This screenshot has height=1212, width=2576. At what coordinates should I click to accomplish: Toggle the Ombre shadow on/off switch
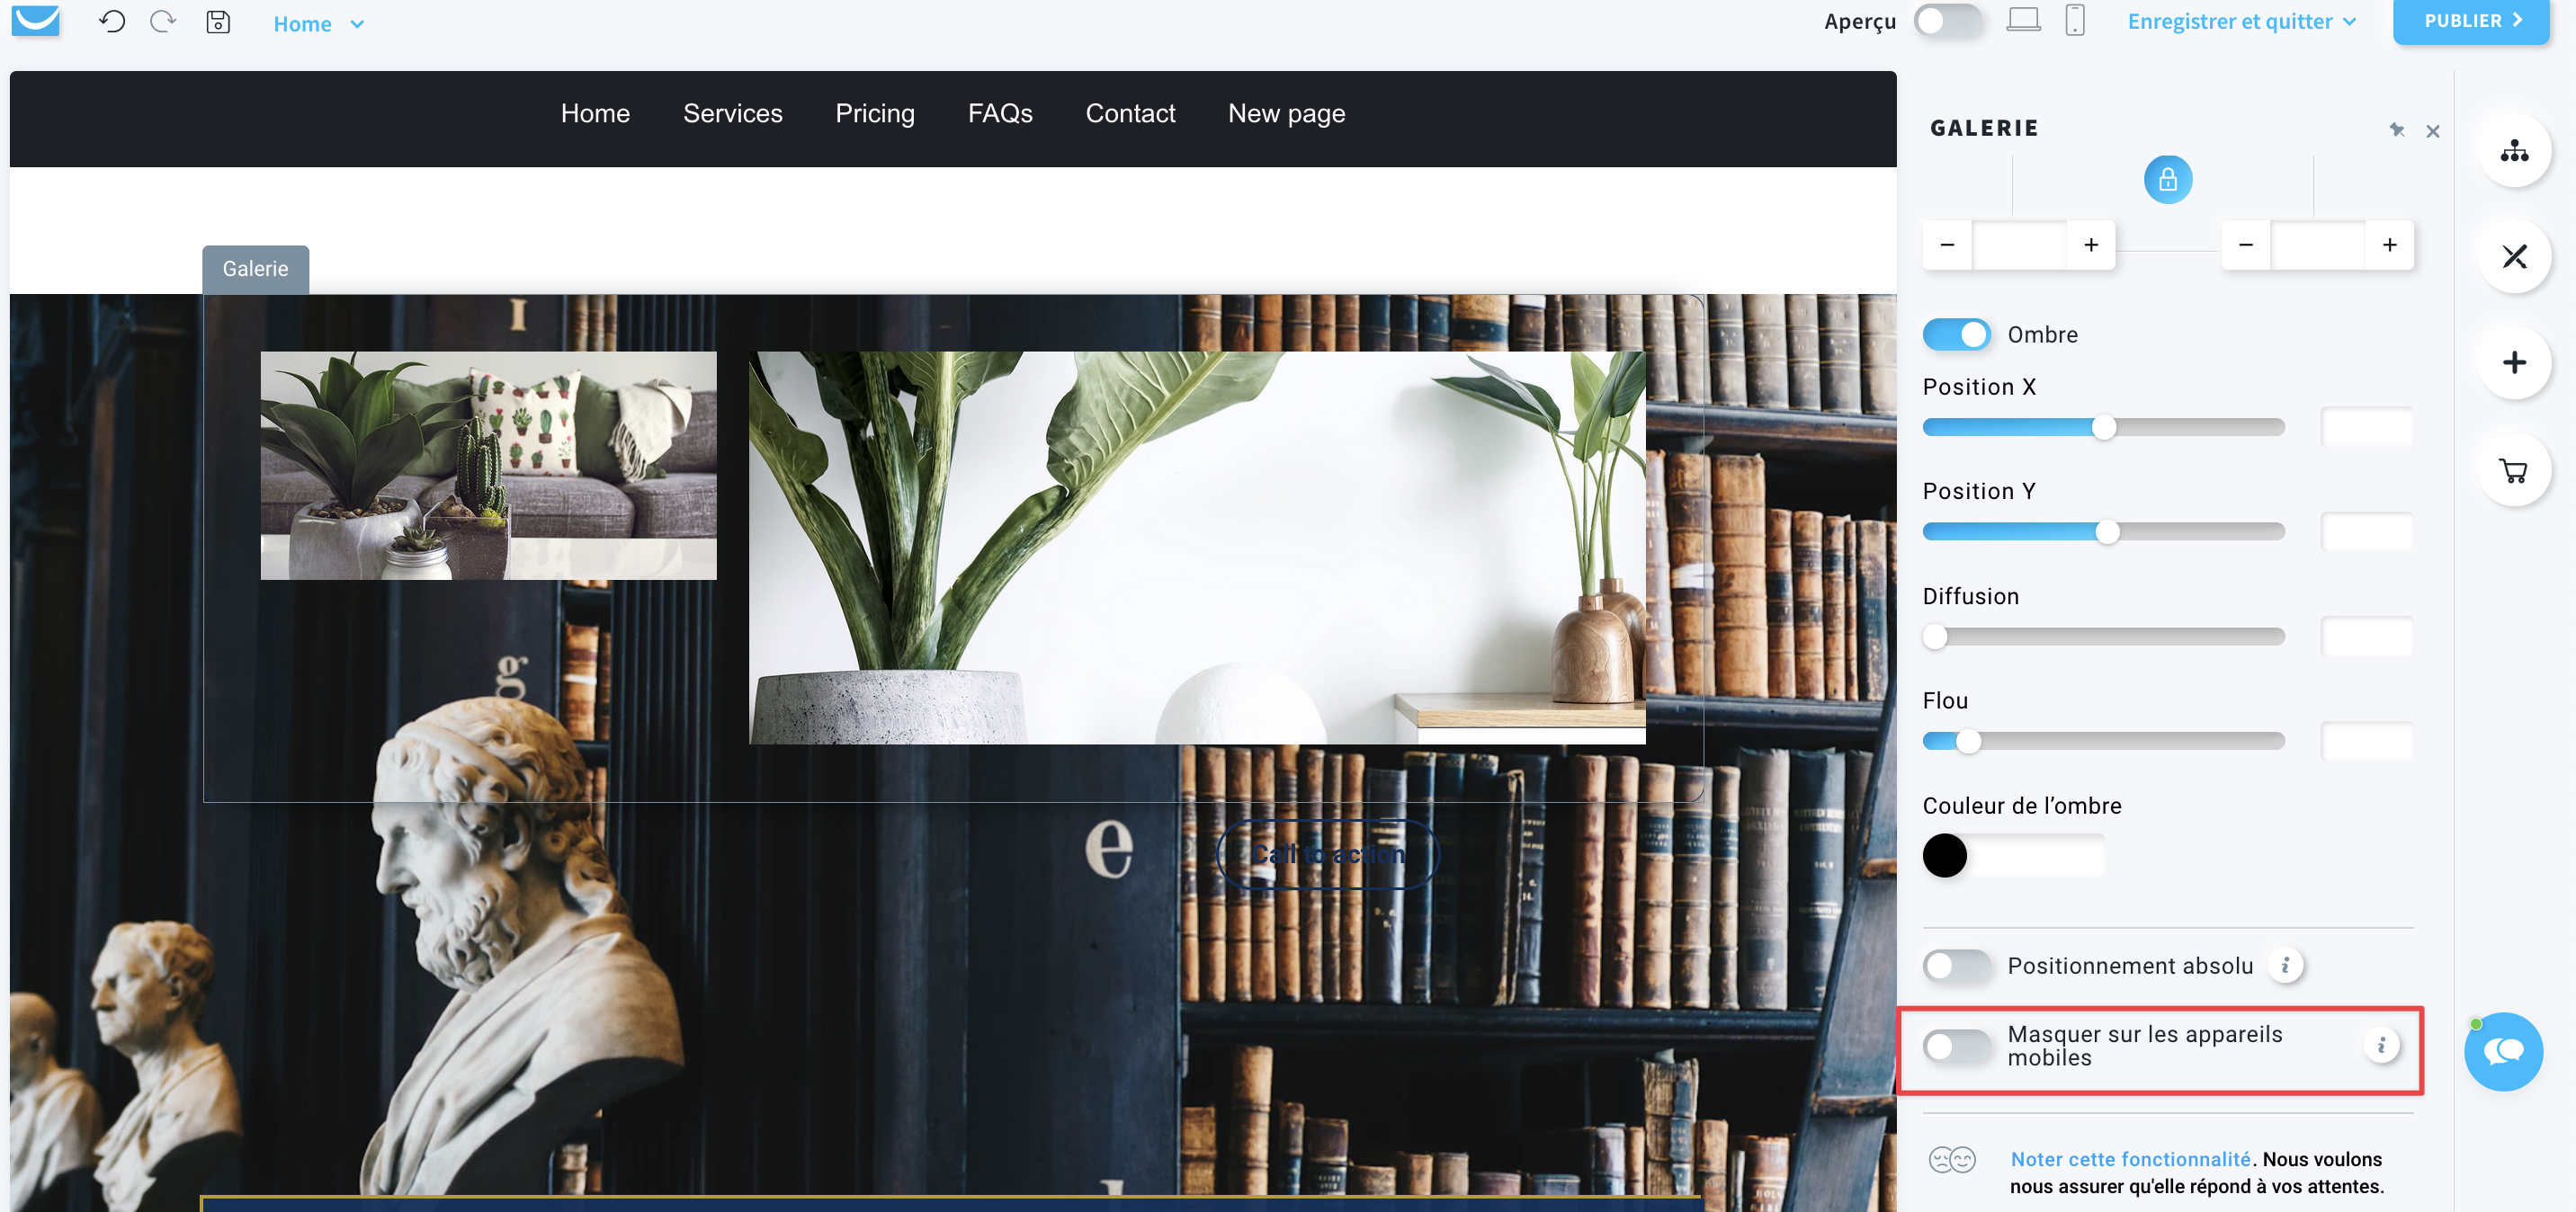[1958, 334]
